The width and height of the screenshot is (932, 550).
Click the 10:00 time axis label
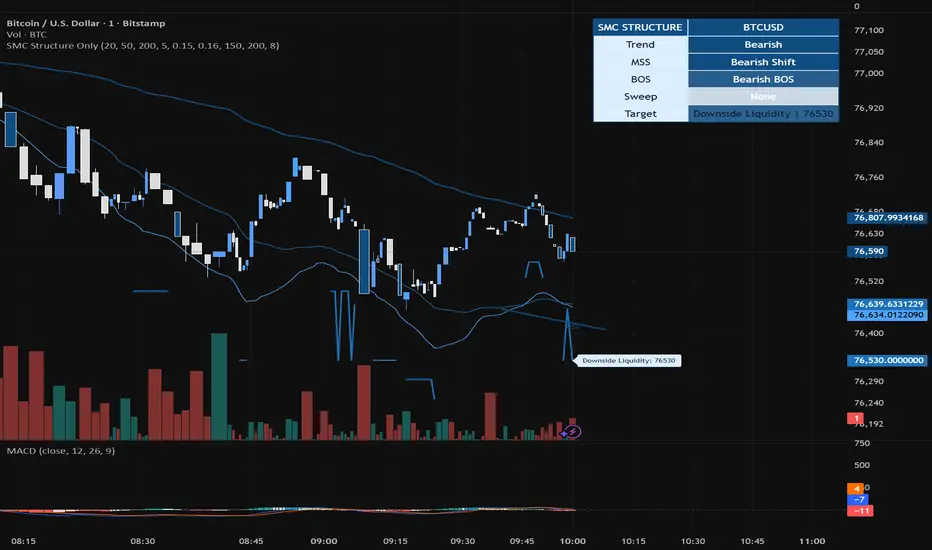(572, 541)
